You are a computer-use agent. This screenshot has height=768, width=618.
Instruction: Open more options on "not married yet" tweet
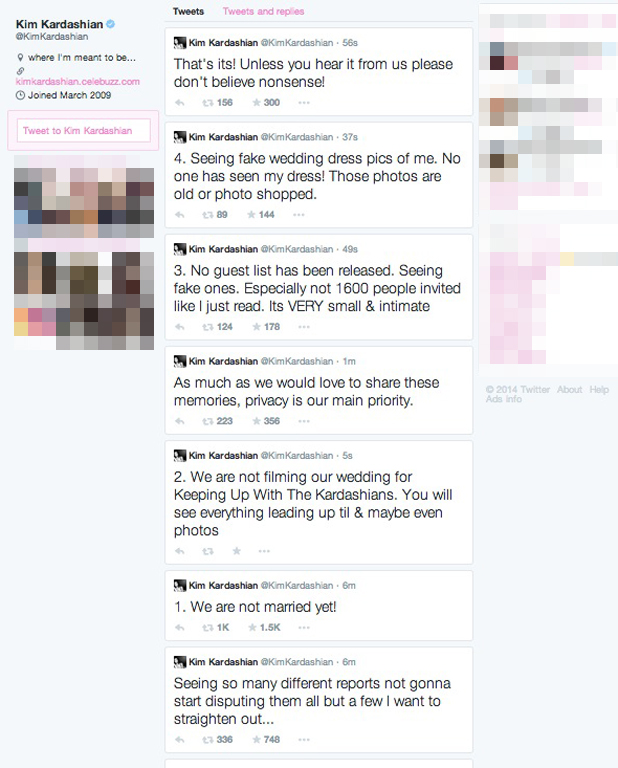(x=304, y=628)
